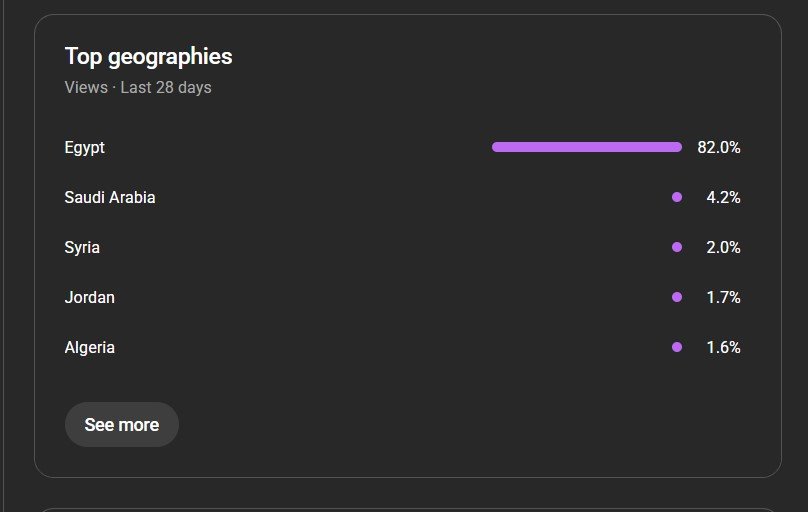This screenshot has height=512, width=808.
Task: Click the purple dot in Jordan row
Action: tap(677, 297)
